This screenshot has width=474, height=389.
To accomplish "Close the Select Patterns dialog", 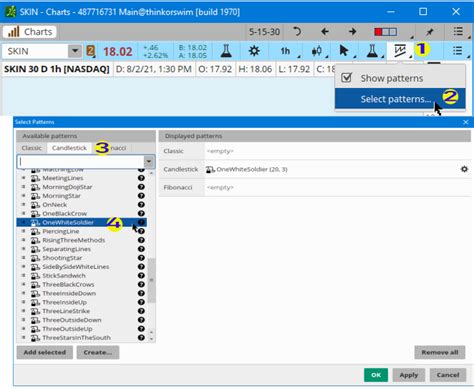I will (x=466, y=122).
